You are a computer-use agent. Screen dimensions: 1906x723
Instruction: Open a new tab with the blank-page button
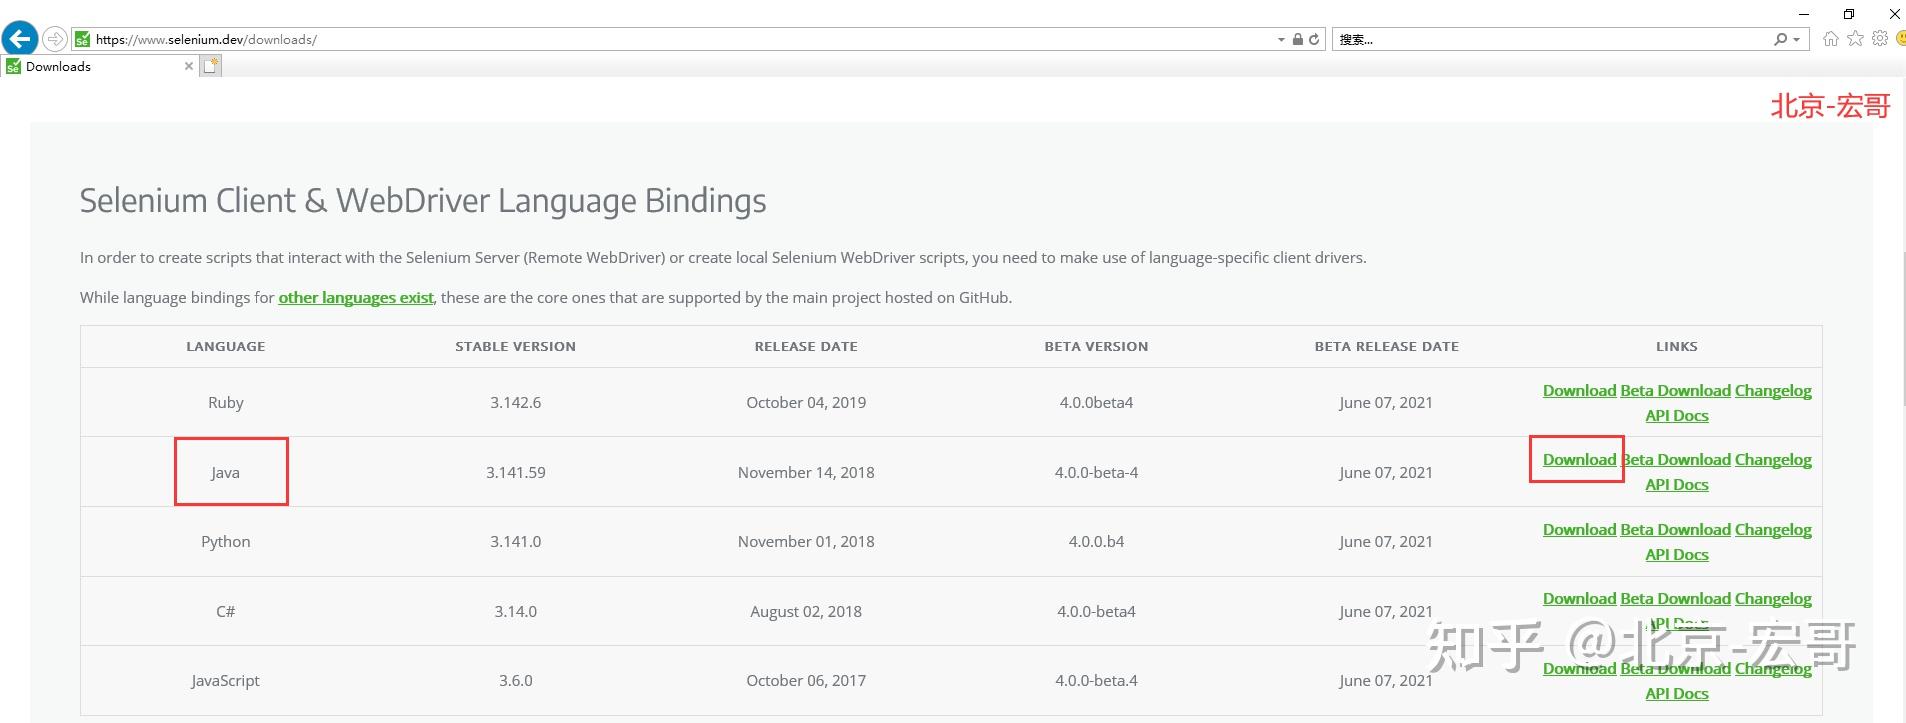[x=210, y=66]
